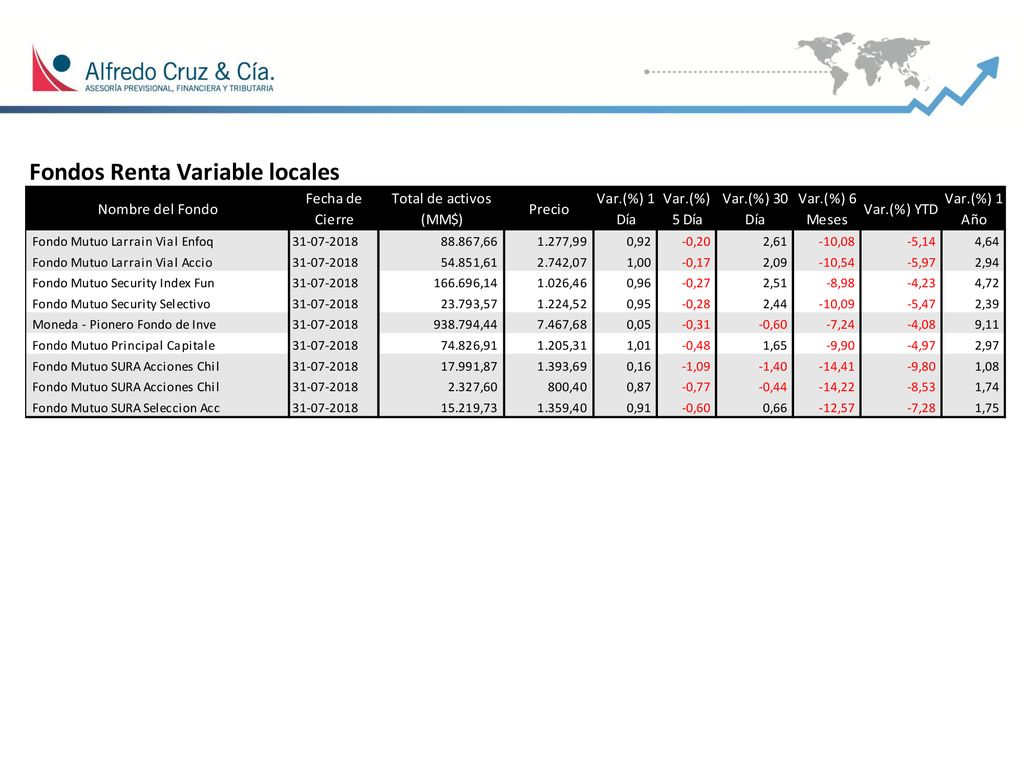
Task: Click the Var.(%) 1 Día header
Action: [625, 209]
